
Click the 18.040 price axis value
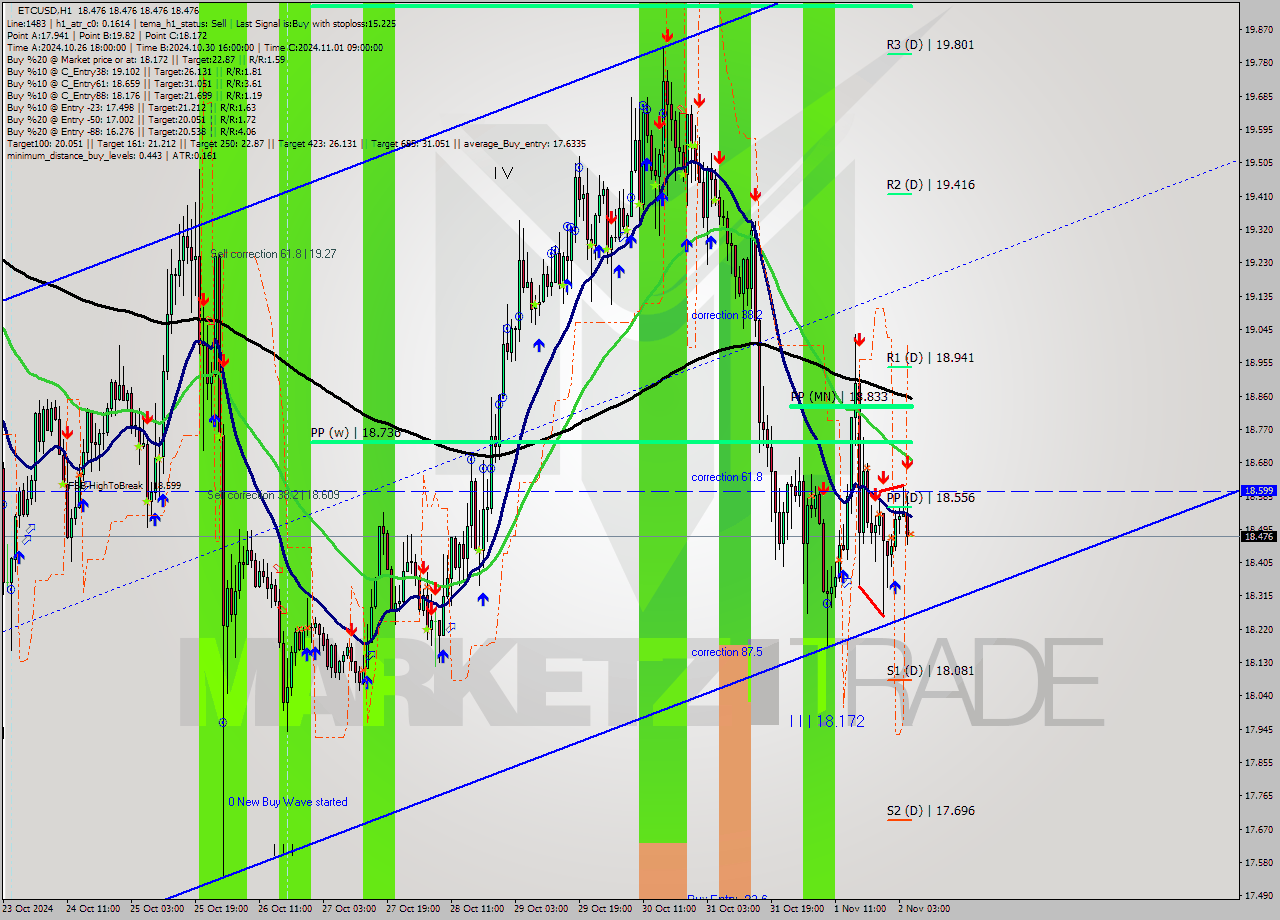(1258, 695)
